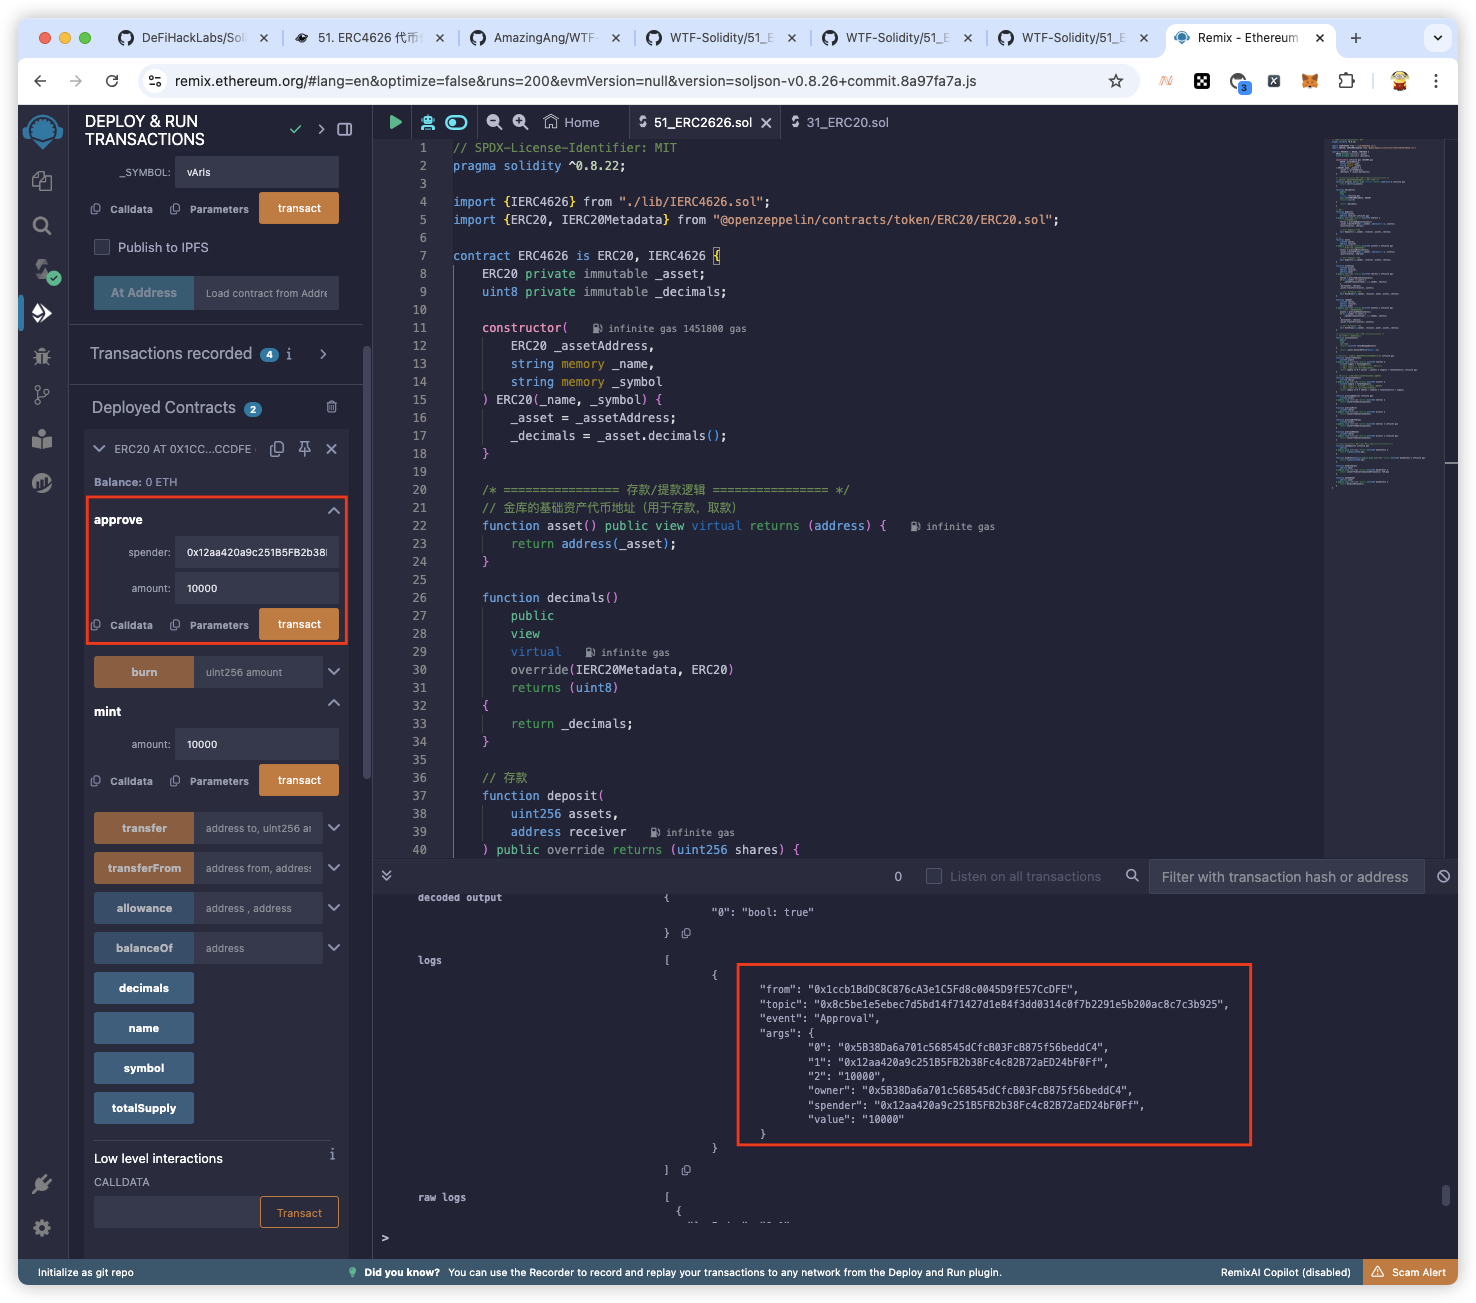Open the Low level interactions info icon
1476x1303 pixels.
click(x=332, y=1155)
